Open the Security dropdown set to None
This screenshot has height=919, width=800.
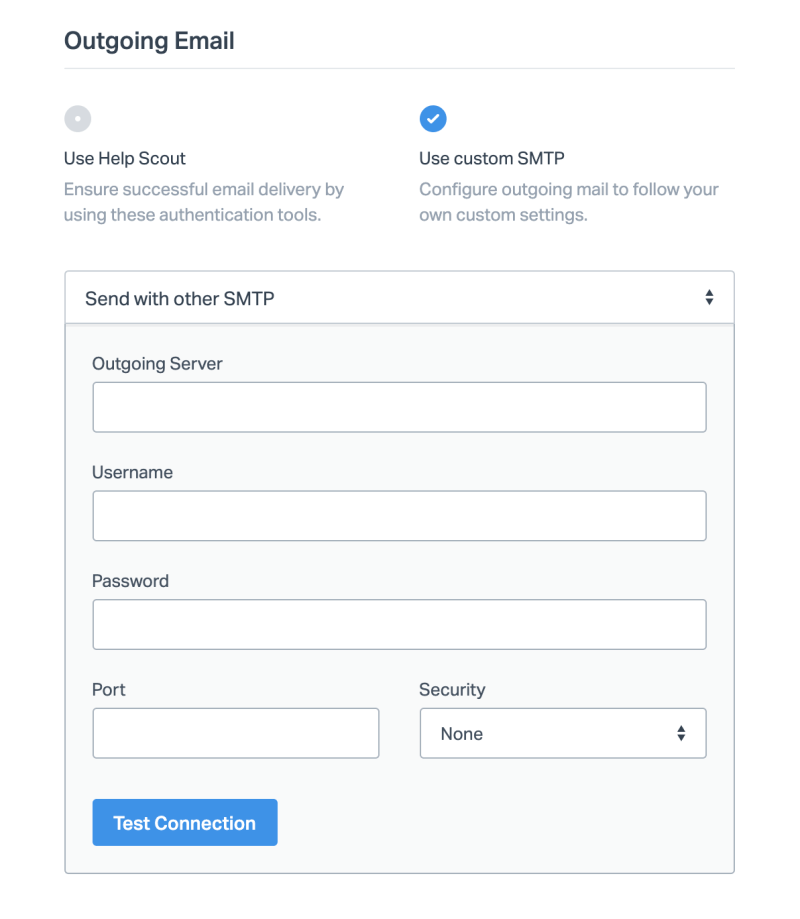562,734
